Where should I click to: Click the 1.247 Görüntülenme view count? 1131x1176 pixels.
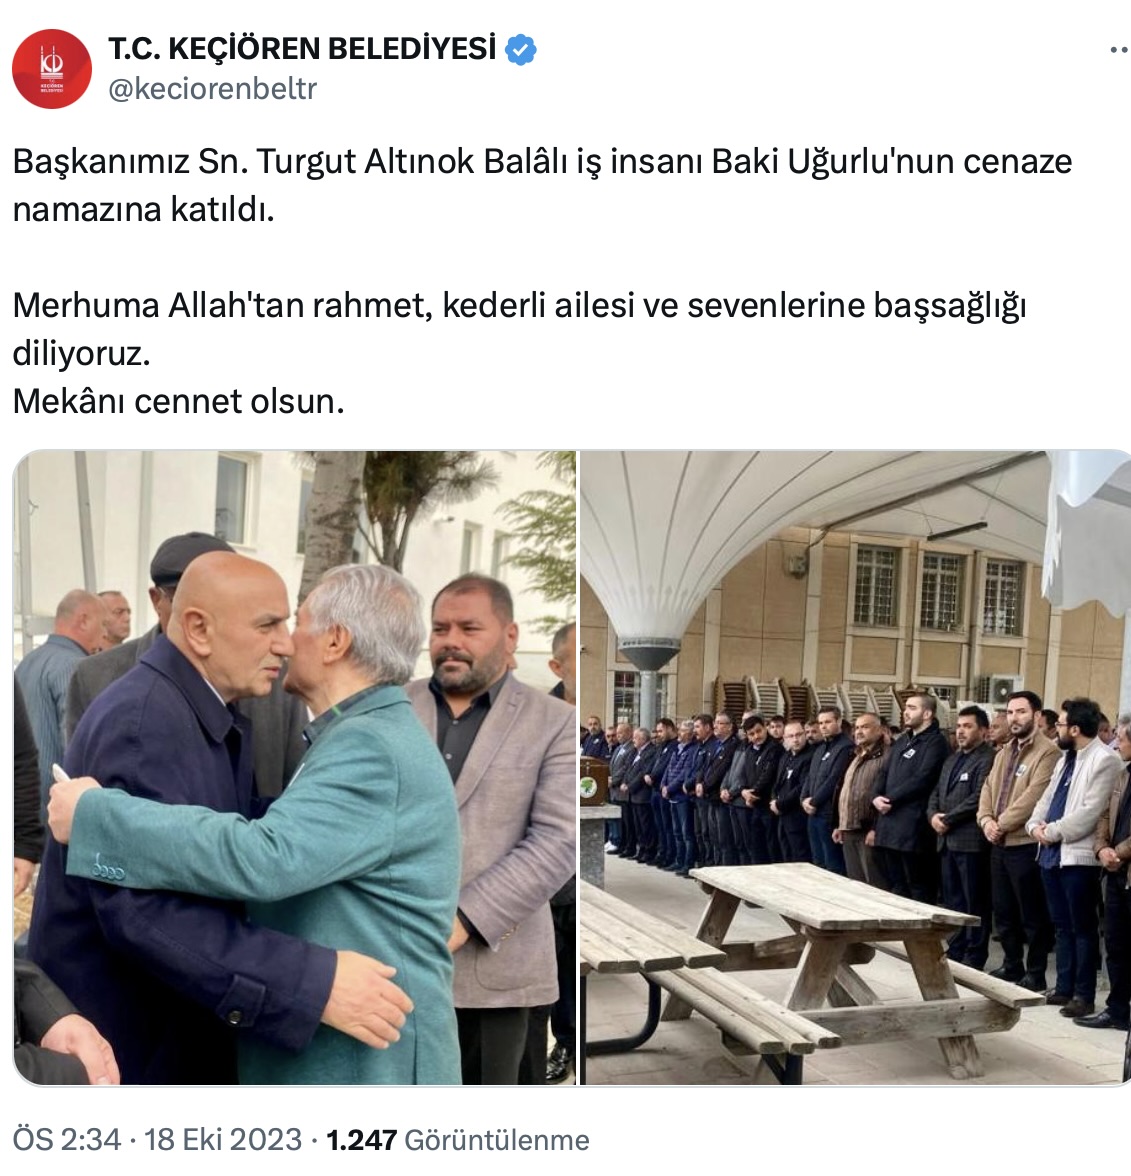pyautogui.click(x=458, y=1140)
